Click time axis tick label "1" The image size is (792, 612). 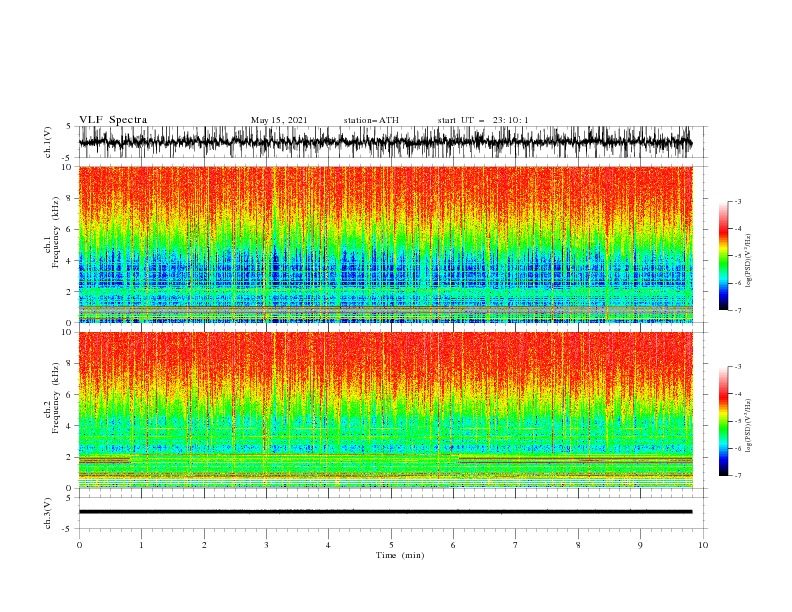pos(141,545)
